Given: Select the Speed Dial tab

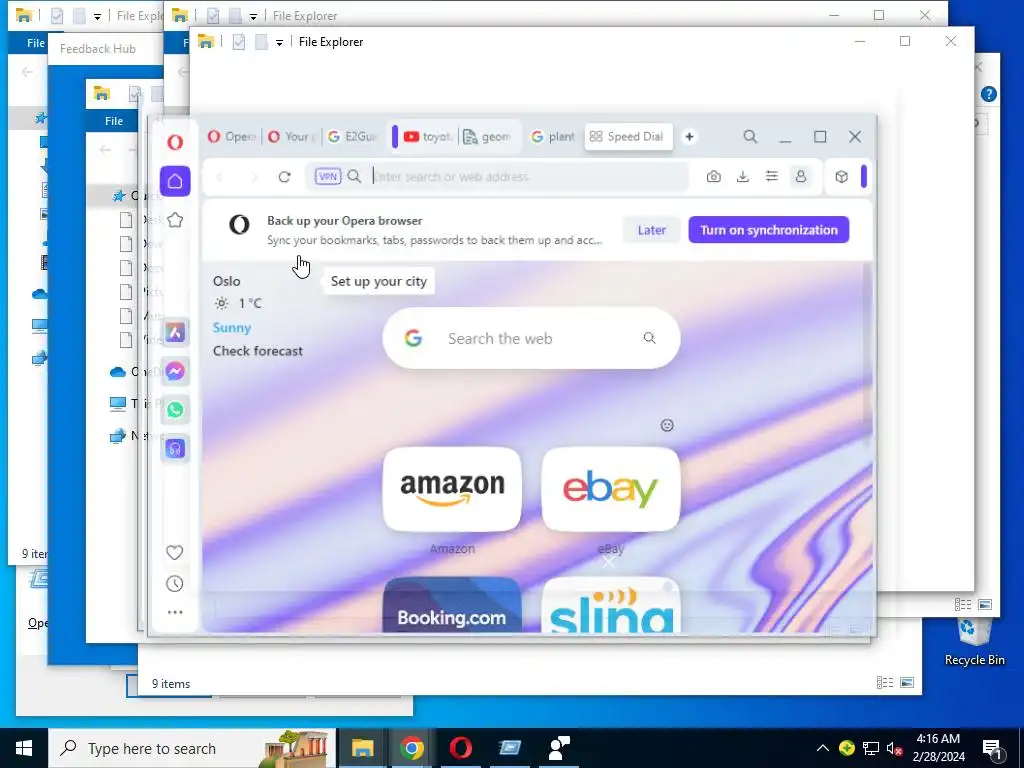Looking at the screenshot, I should coord(628,136).
